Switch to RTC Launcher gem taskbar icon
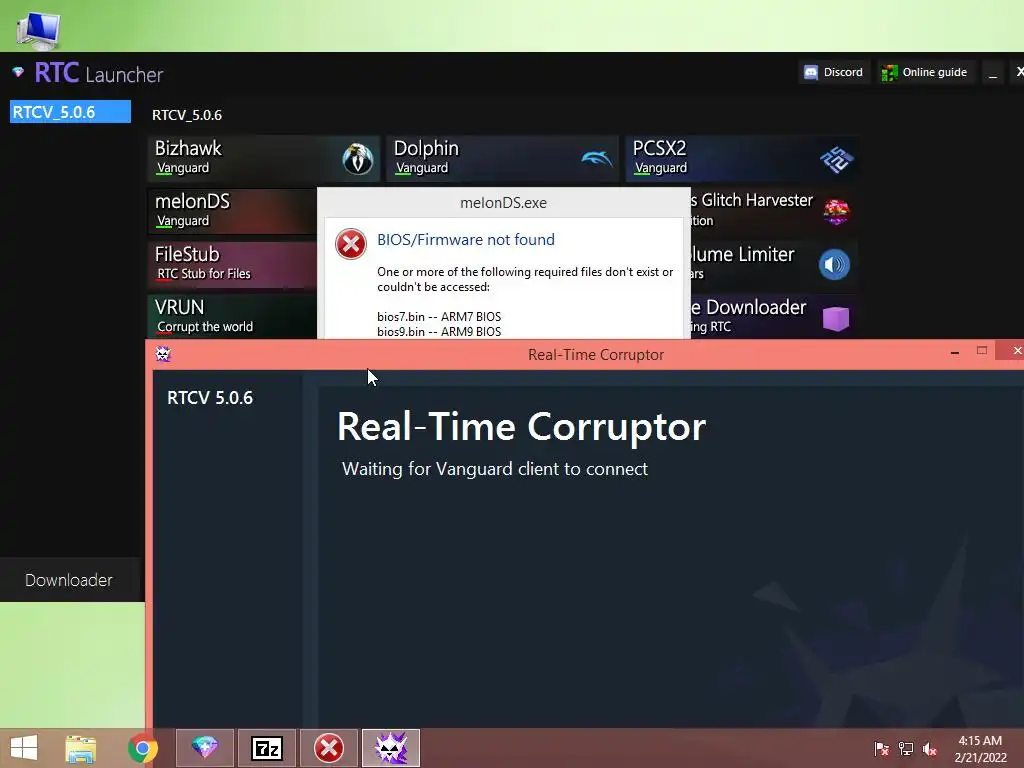The width and height of the screenshot is (1024, 768). coord(204,748)
